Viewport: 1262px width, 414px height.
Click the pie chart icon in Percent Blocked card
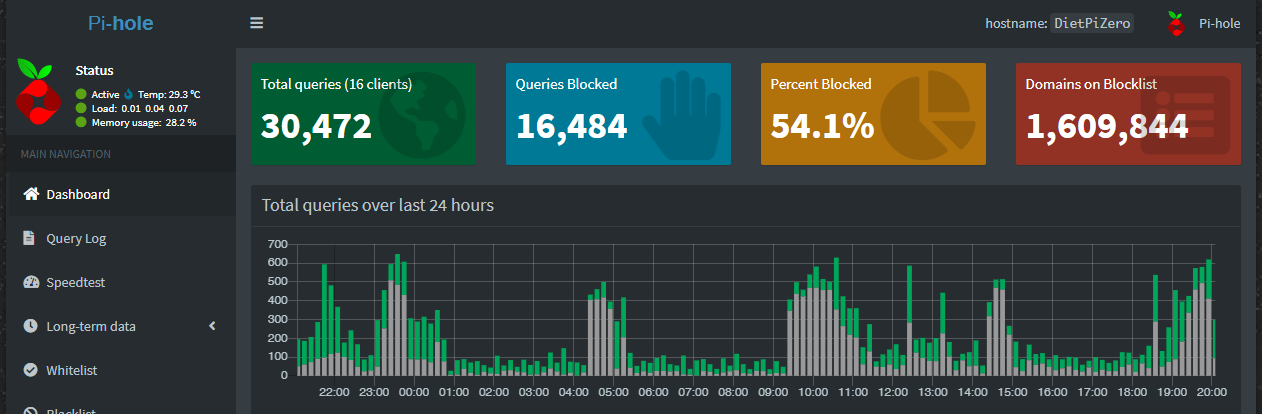tap(929, 114)
